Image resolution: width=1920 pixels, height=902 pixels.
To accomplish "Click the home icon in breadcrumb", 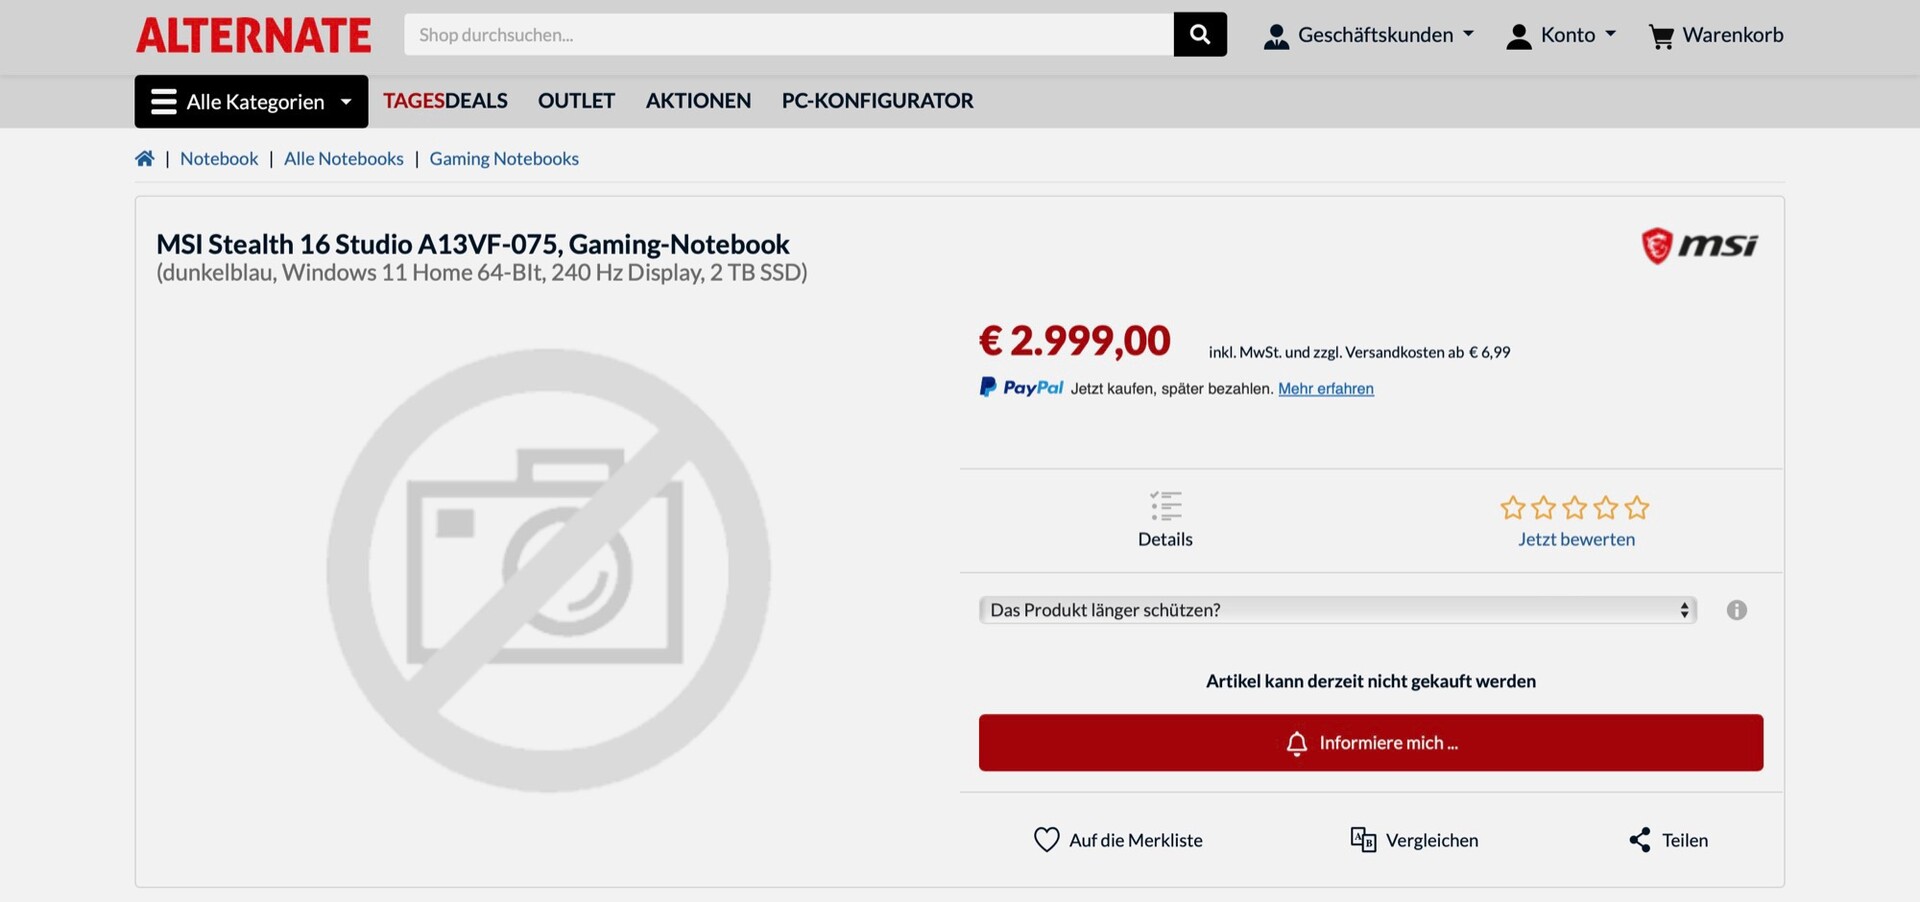I will pos(145,158).
